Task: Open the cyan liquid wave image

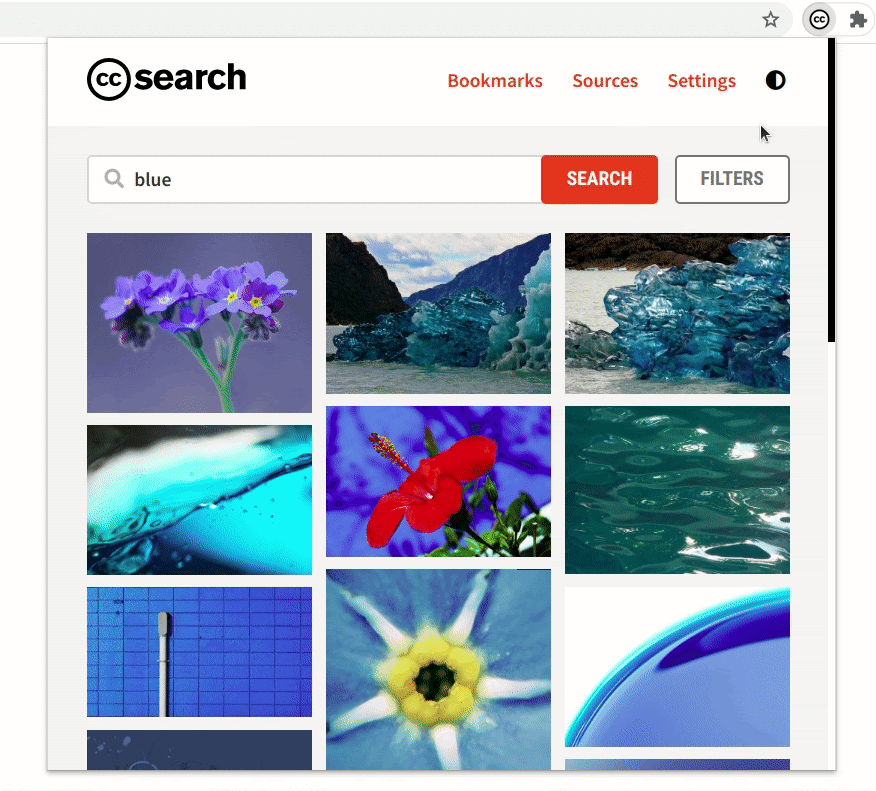Action: pyautogui.click(x=199, y=500)
